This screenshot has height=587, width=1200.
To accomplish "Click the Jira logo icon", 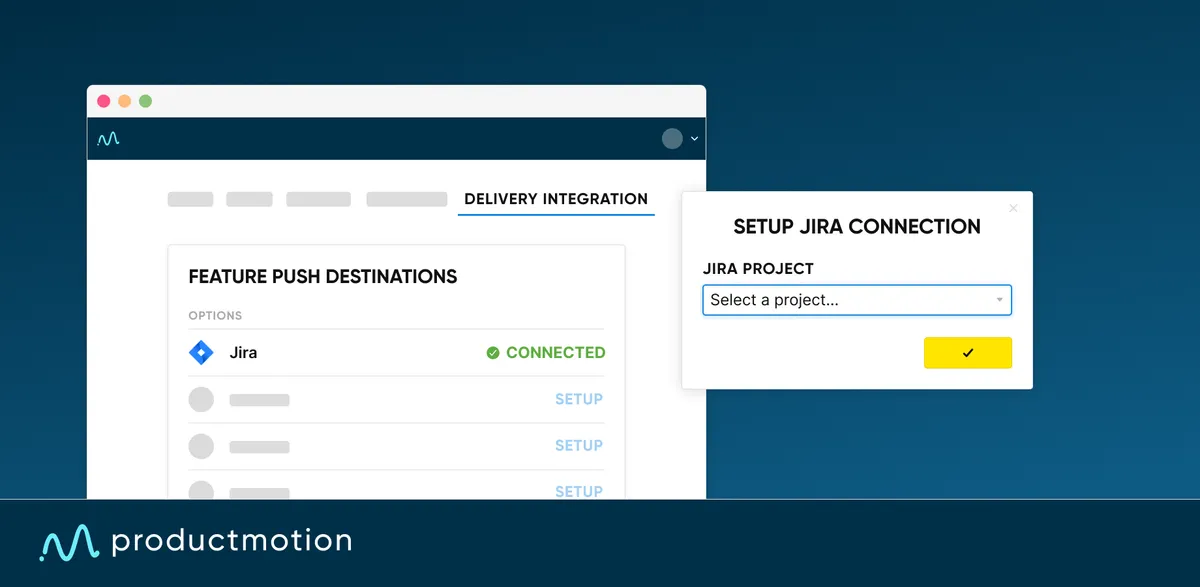I will pos(201,352).
